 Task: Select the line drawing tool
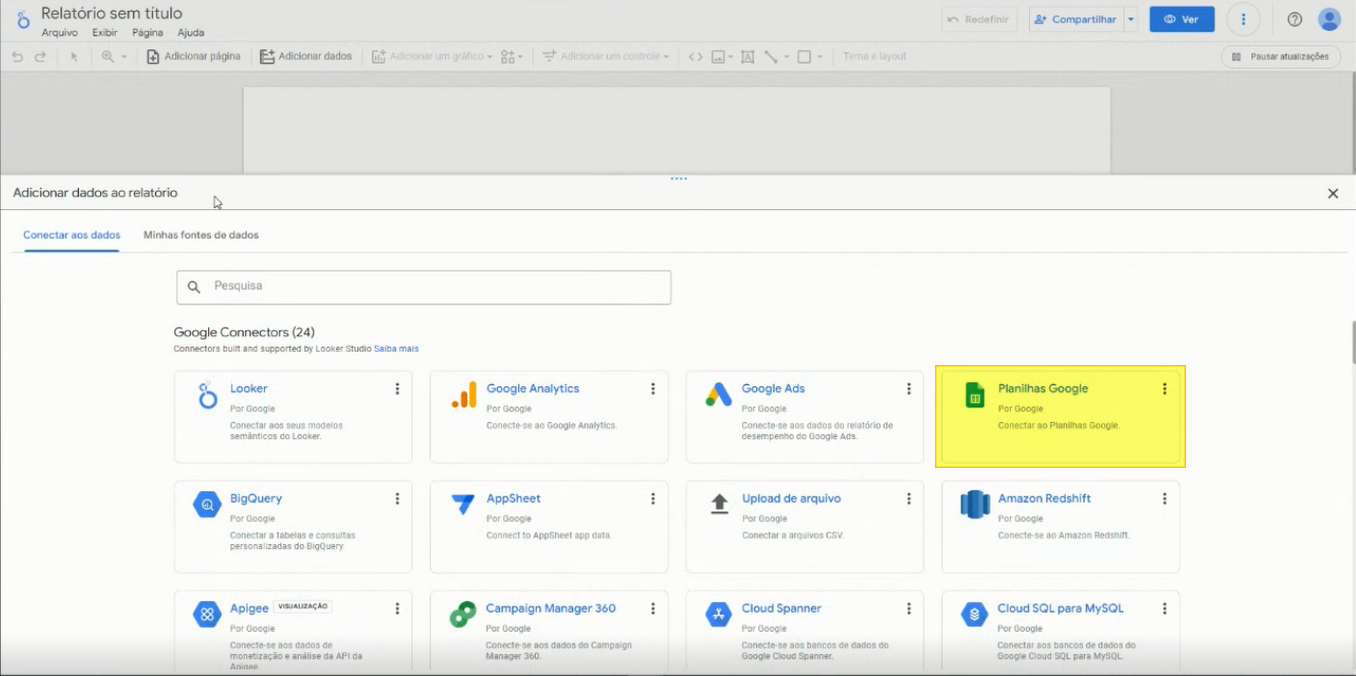pos(771,57)
